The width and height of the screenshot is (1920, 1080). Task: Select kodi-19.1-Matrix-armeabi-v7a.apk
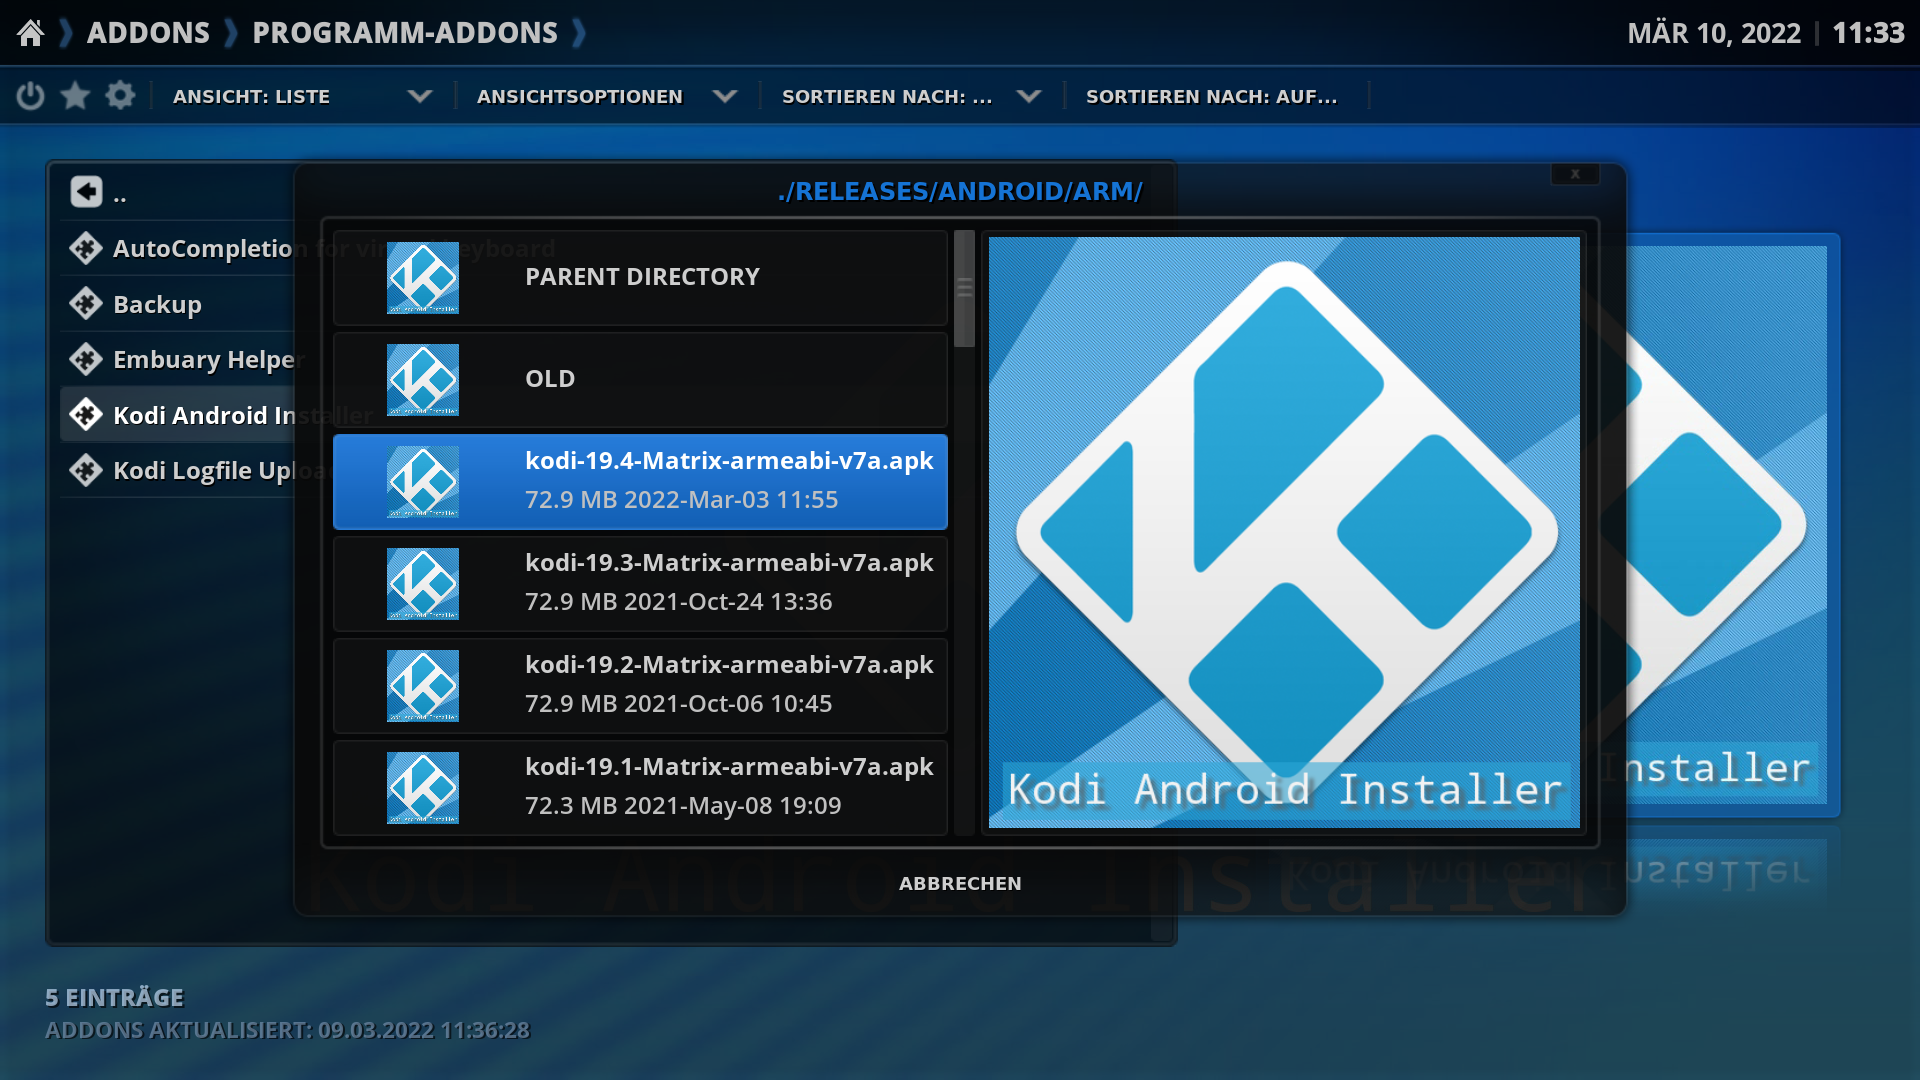[x=640, y=787]
